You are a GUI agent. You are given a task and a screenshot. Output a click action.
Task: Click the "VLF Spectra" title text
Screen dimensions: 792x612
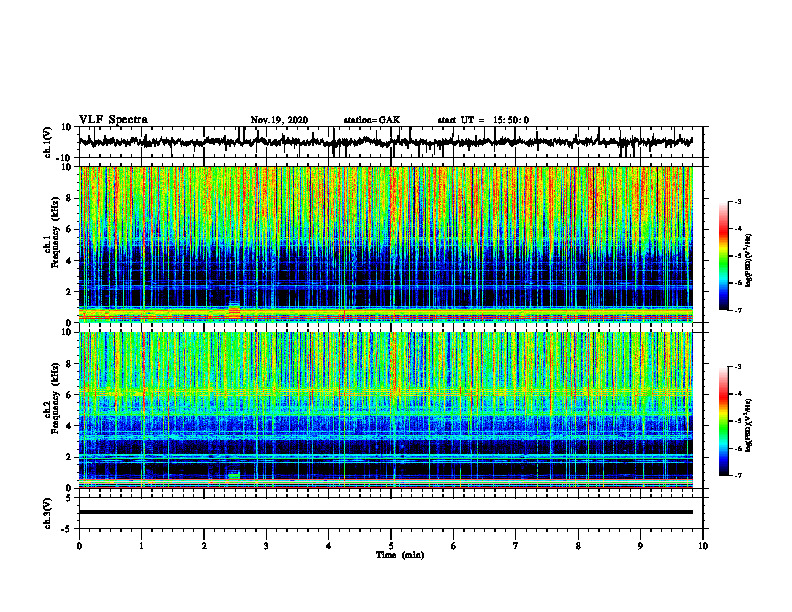click(x=113, y=120)
